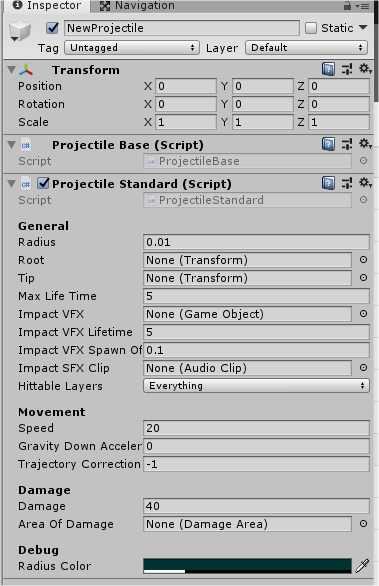Open Projectile Base gear menu
The width and height of the screenshot is (379, 586).
365,144
